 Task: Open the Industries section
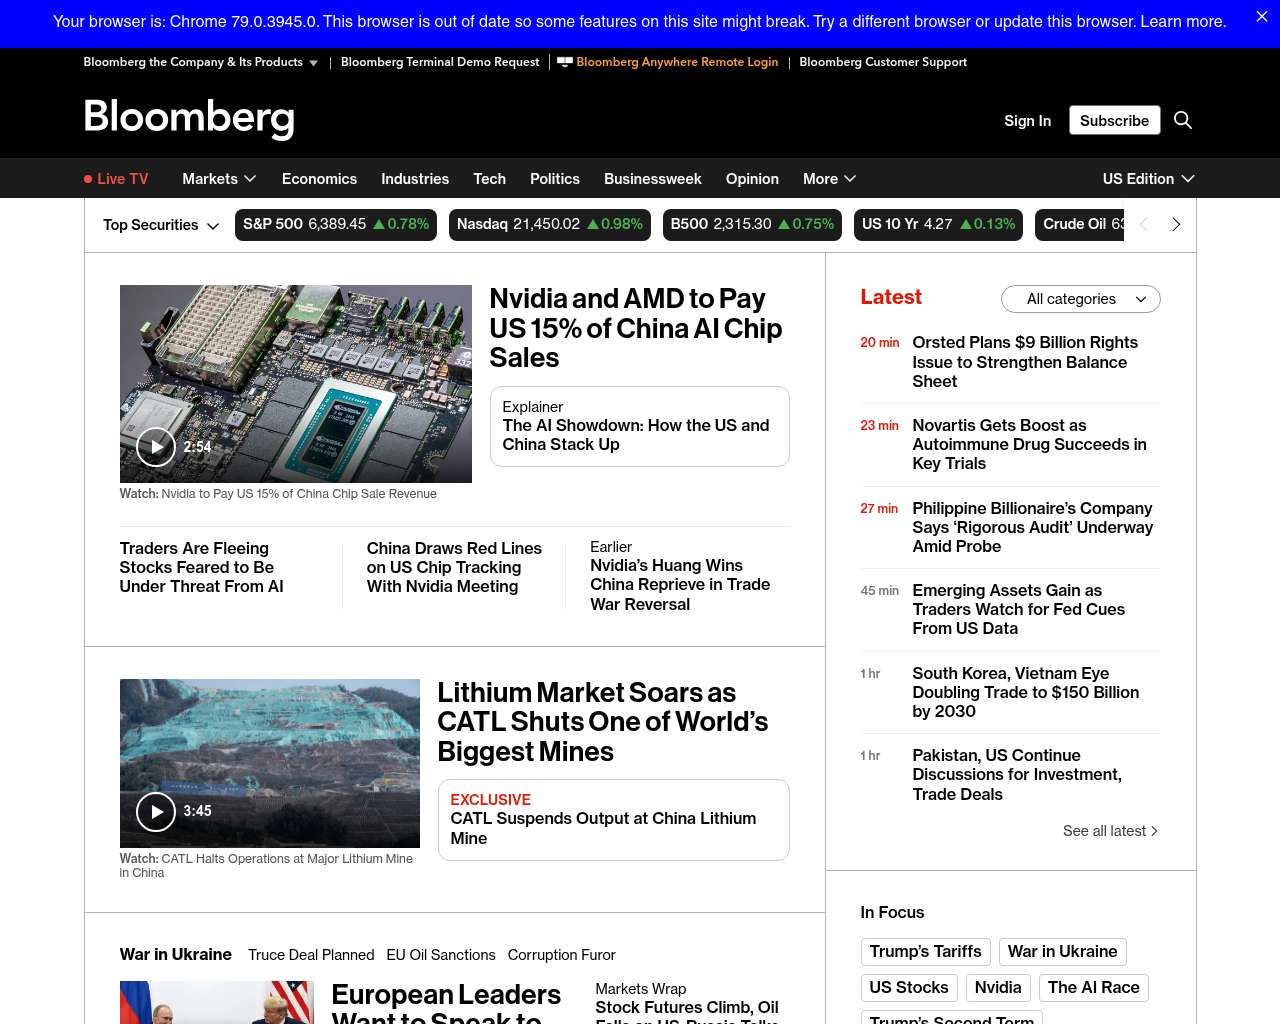point(415,179)
